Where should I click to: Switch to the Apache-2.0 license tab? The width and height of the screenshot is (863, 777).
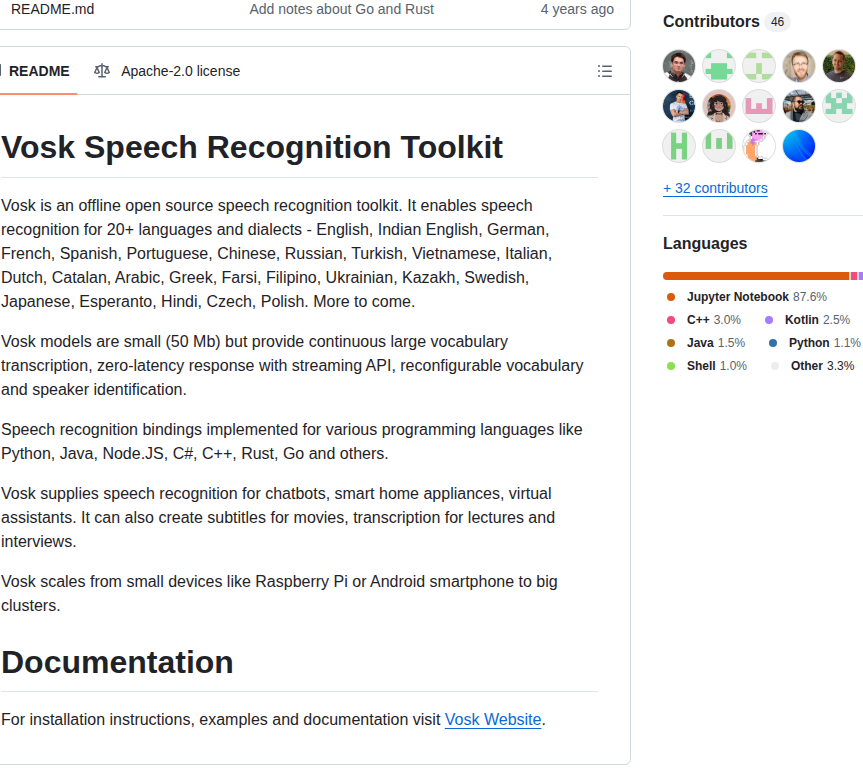tap(167, 71)
